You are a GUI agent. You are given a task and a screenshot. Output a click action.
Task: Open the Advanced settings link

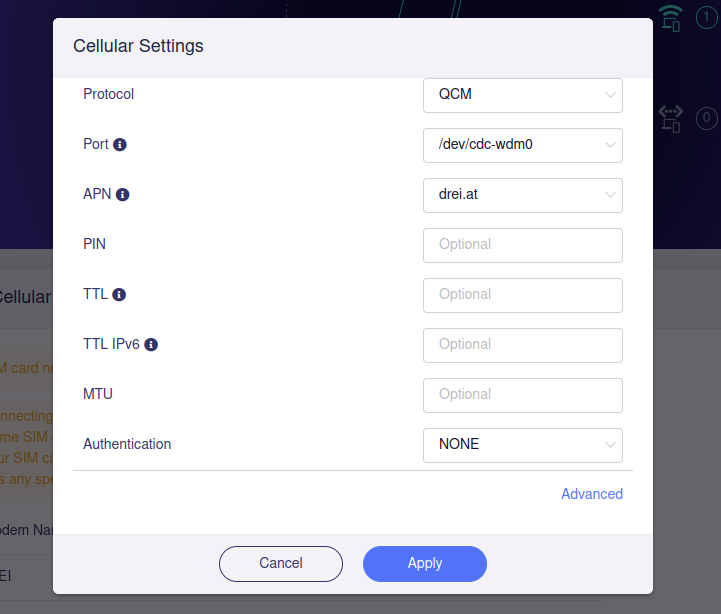point(591,494)
